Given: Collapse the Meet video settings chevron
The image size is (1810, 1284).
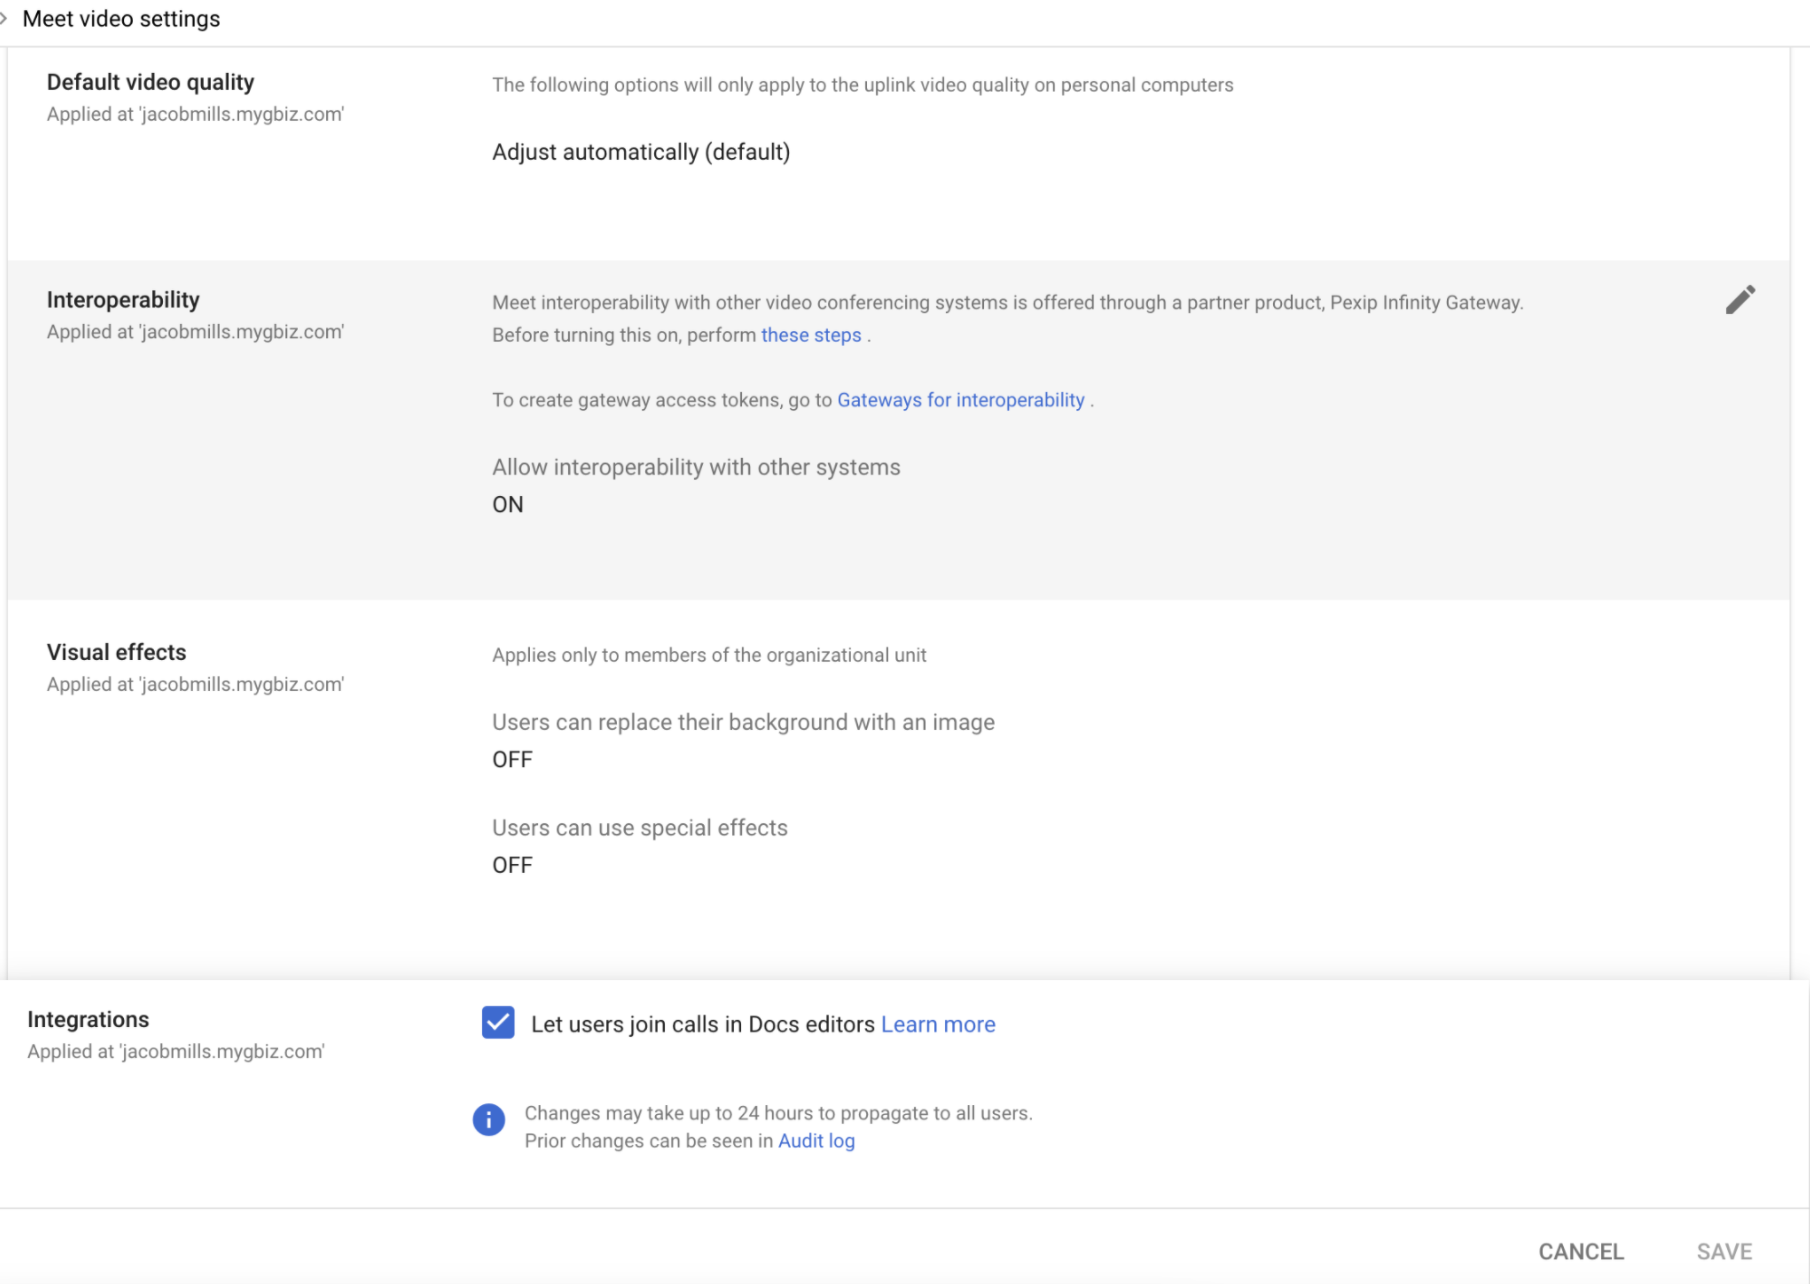Looking at the screenshot, I should (5, 18).
